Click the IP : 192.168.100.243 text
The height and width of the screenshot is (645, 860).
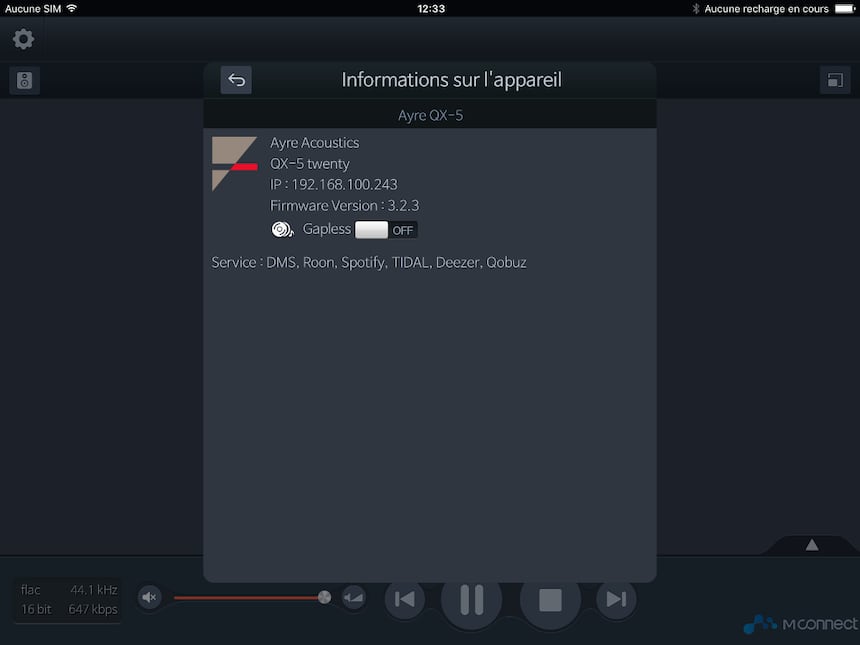(333, 185)
